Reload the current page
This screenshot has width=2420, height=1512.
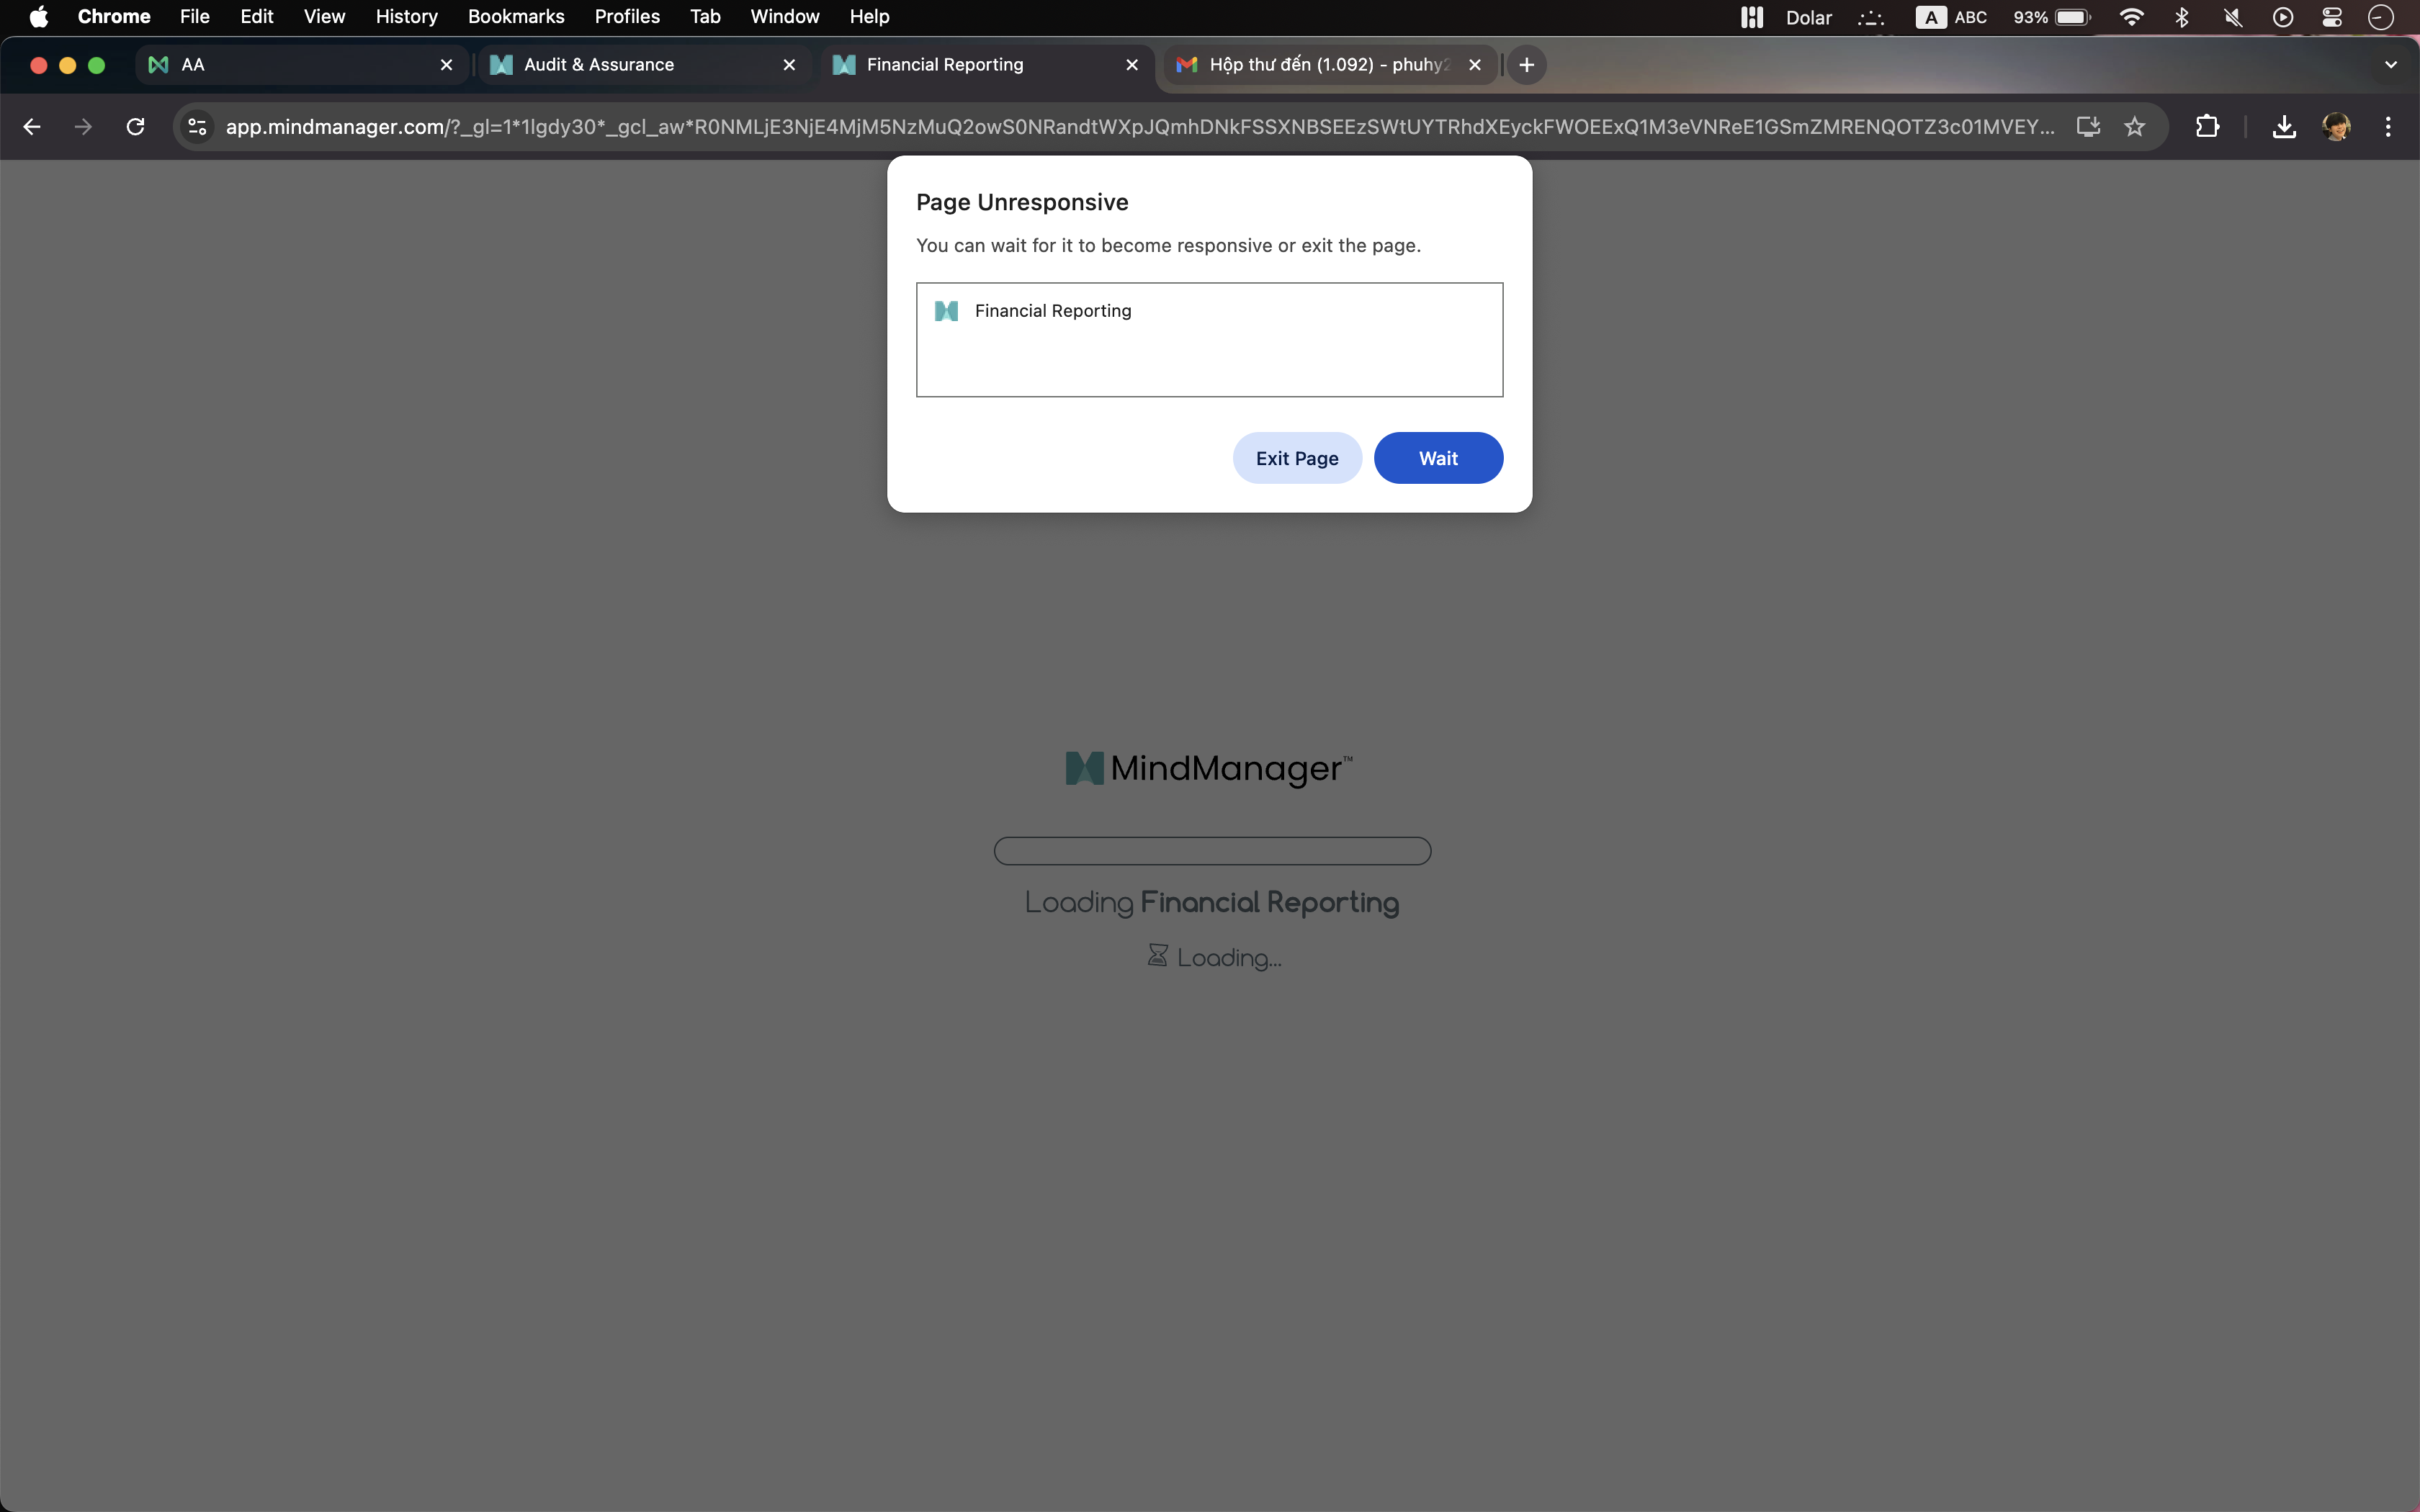tap(136, 127)
